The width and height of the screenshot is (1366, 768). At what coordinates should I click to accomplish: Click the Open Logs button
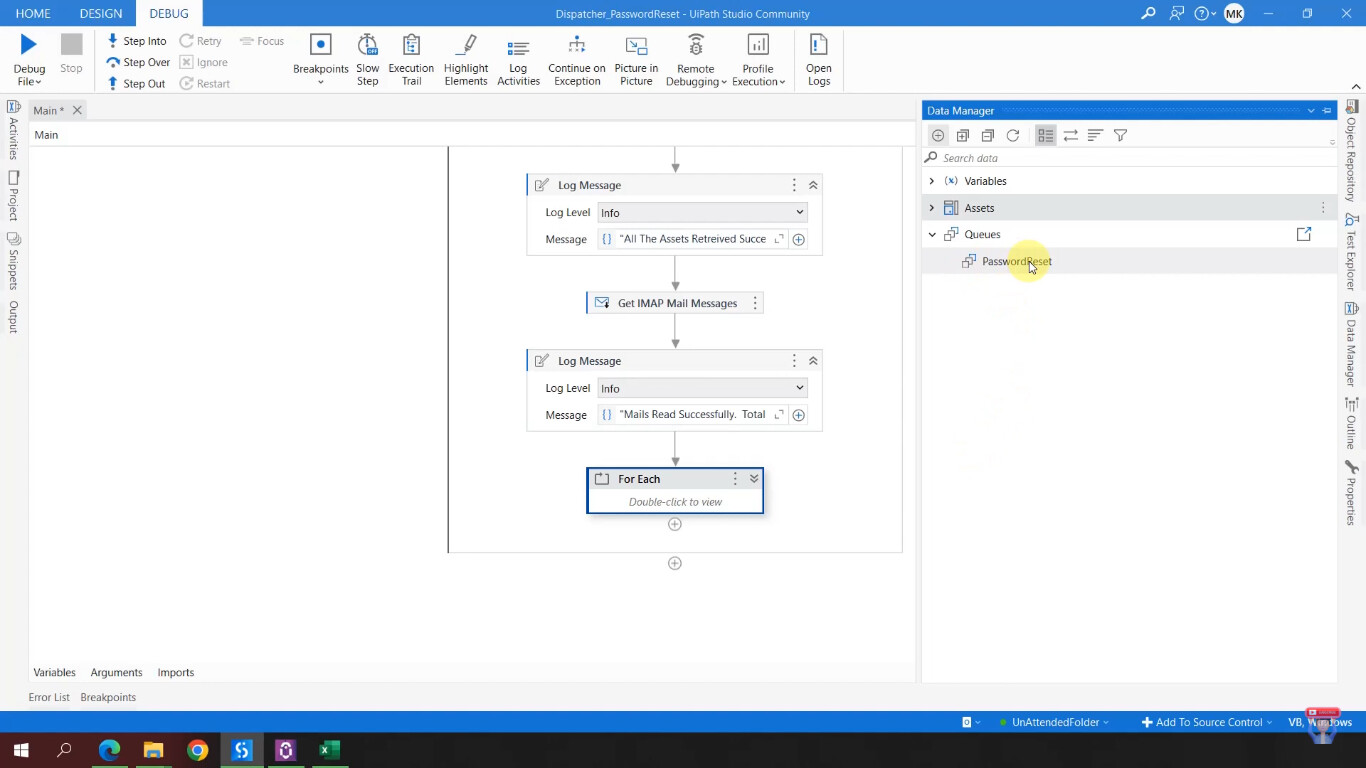818,58
